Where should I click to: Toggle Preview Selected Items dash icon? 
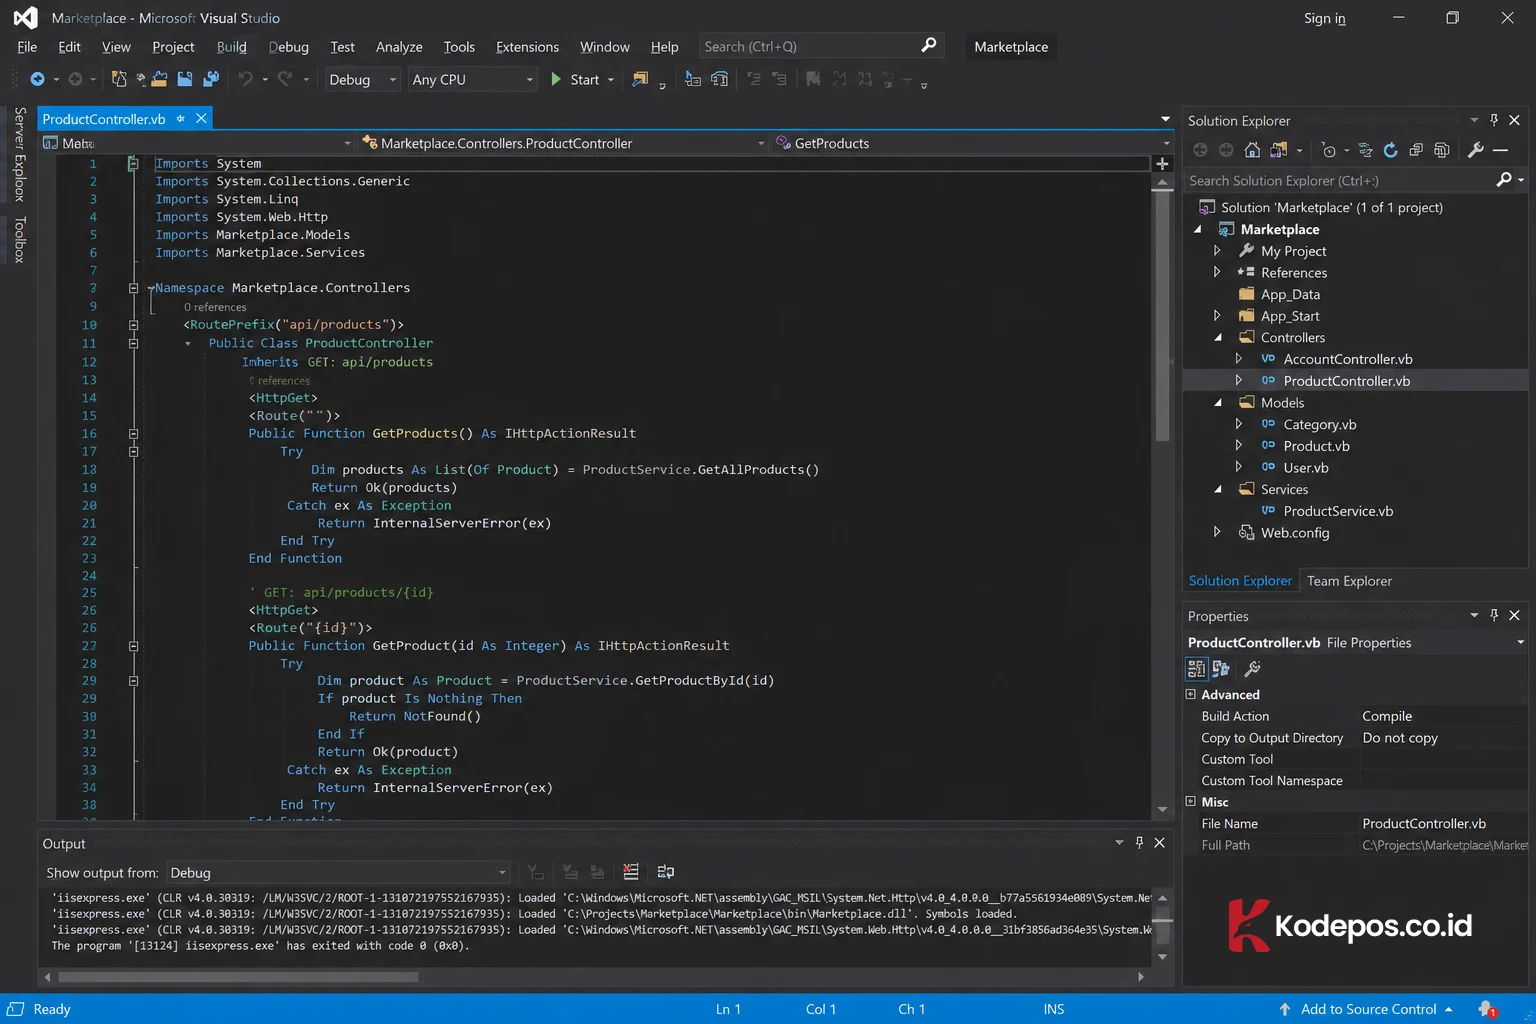click(1500, 150)
